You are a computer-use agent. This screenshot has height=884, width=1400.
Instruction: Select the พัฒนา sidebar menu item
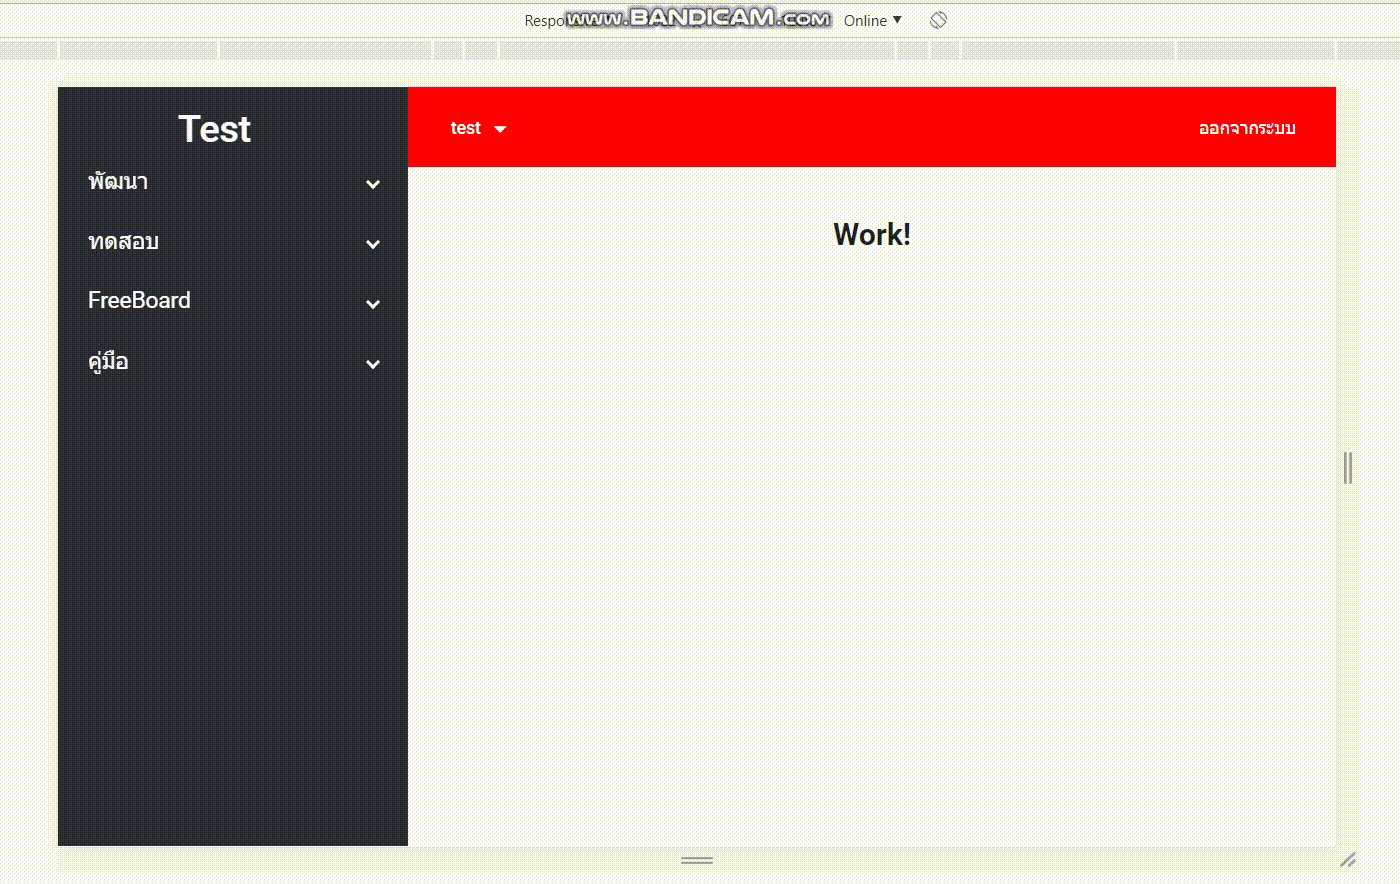(x=118, y=182)
